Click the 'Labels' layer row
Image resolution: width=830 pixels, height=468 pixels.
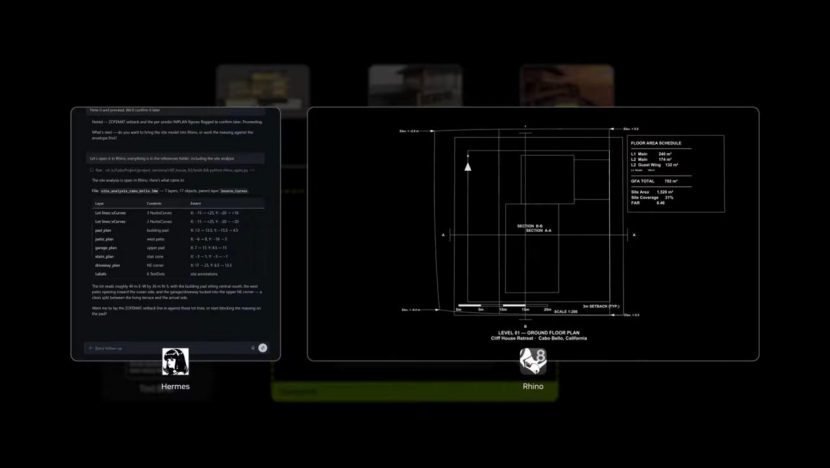(178, 274)
